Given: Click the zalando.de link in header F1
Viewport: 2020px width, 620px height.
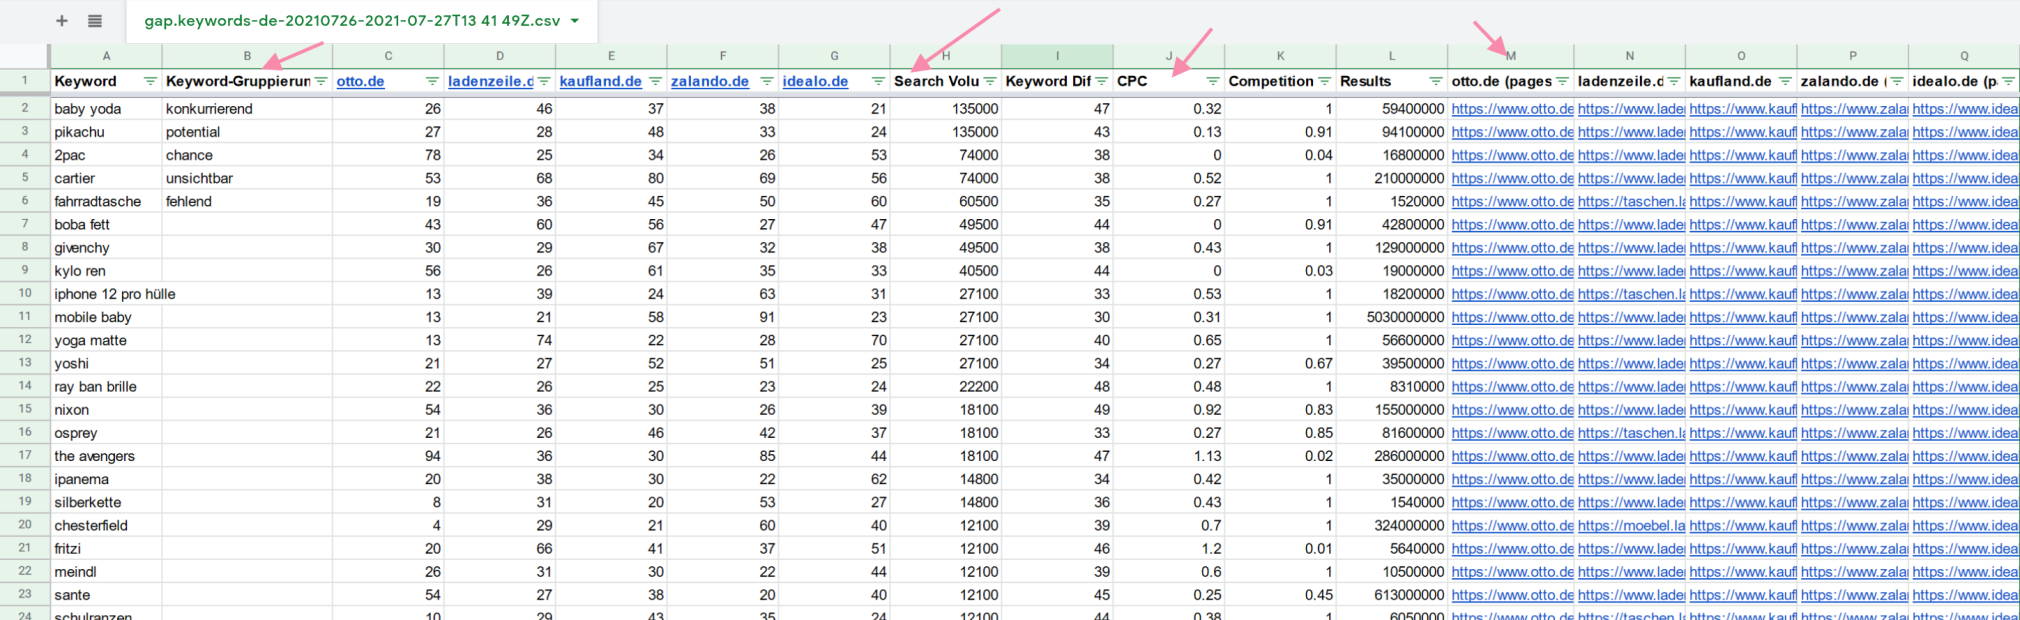Looking at the screenshot, I should coord(710,81).
